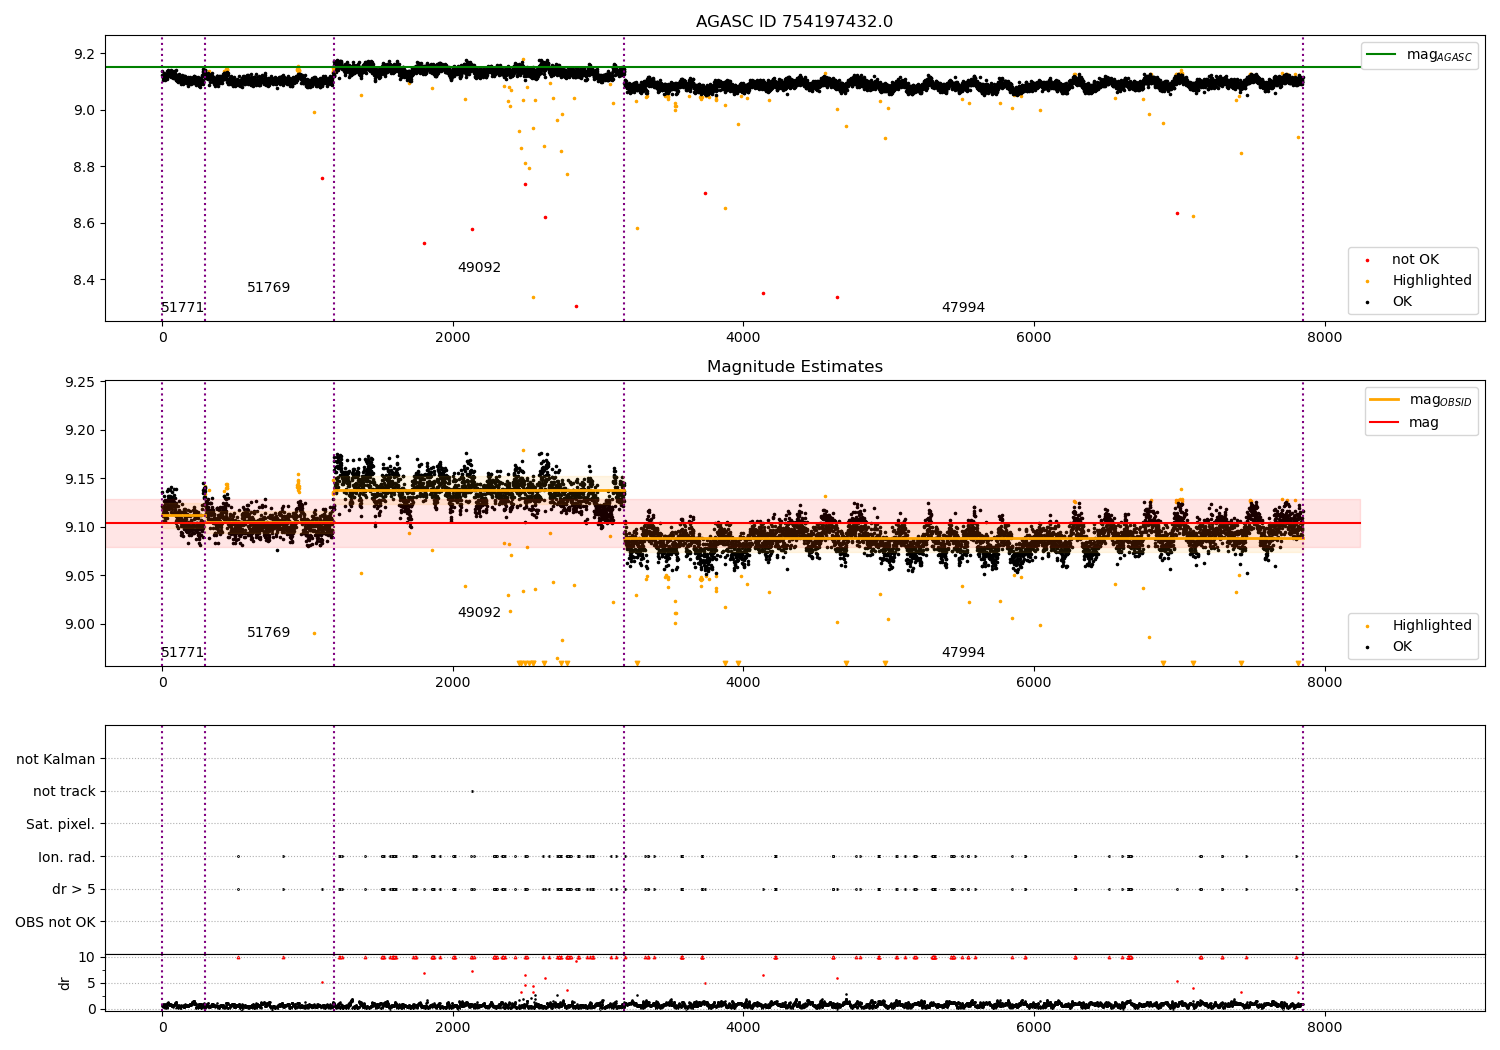Click 'OK' legend entry in top plot

[1402, 302]
